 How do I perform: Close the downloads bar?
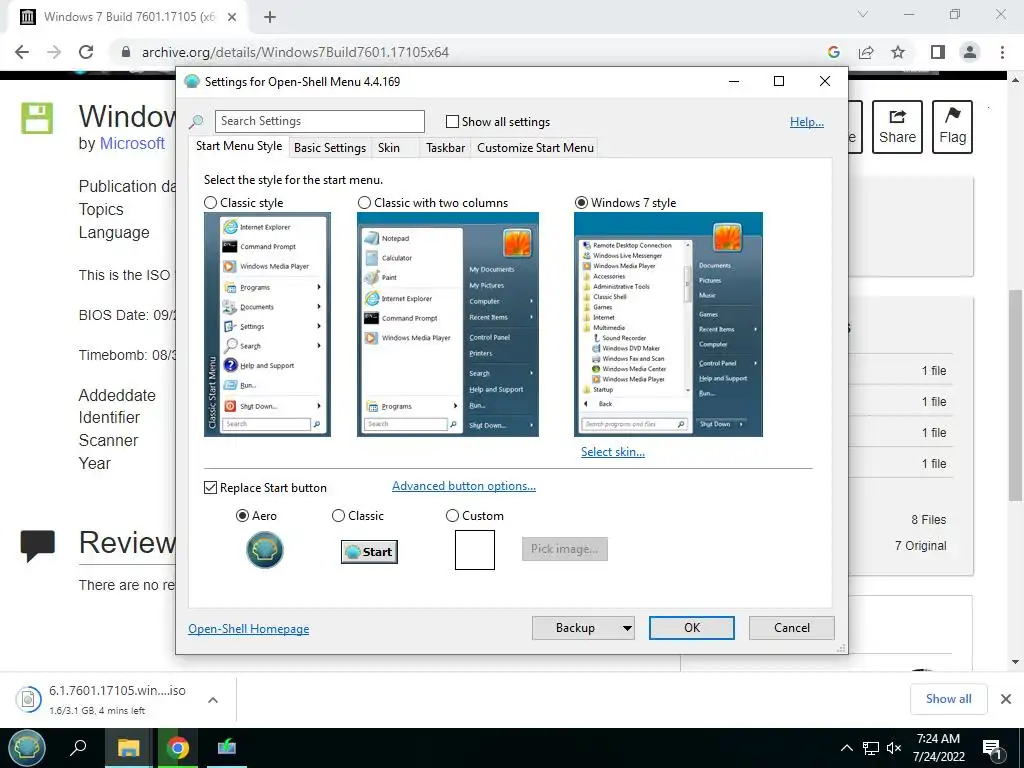pos(1006,699)
